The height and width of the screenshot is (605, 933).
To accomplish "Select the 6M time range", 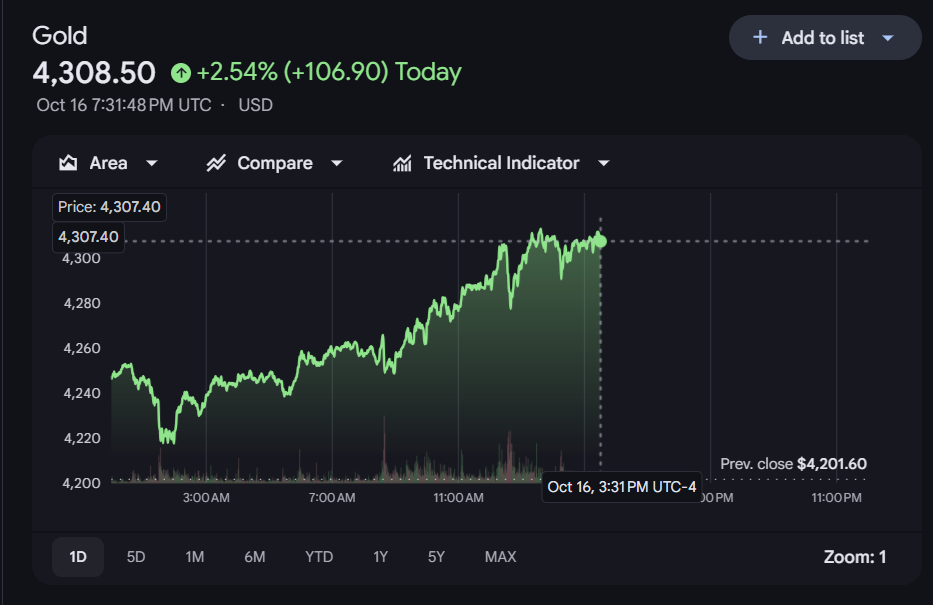I will [x=255, y=557].
